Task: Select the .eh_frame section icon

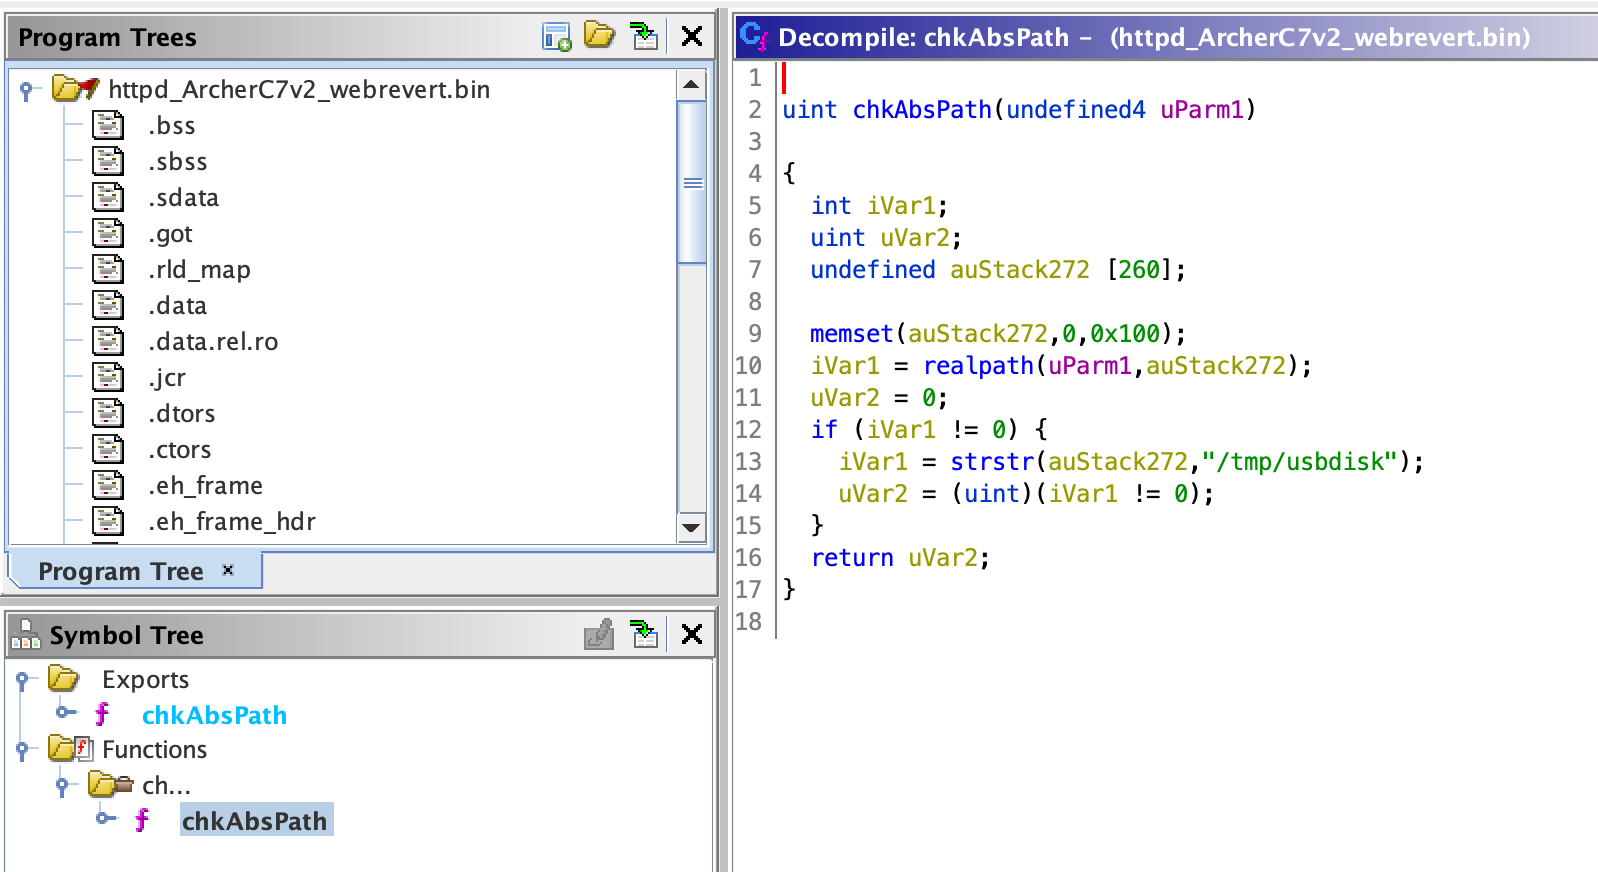Action: 108,485
